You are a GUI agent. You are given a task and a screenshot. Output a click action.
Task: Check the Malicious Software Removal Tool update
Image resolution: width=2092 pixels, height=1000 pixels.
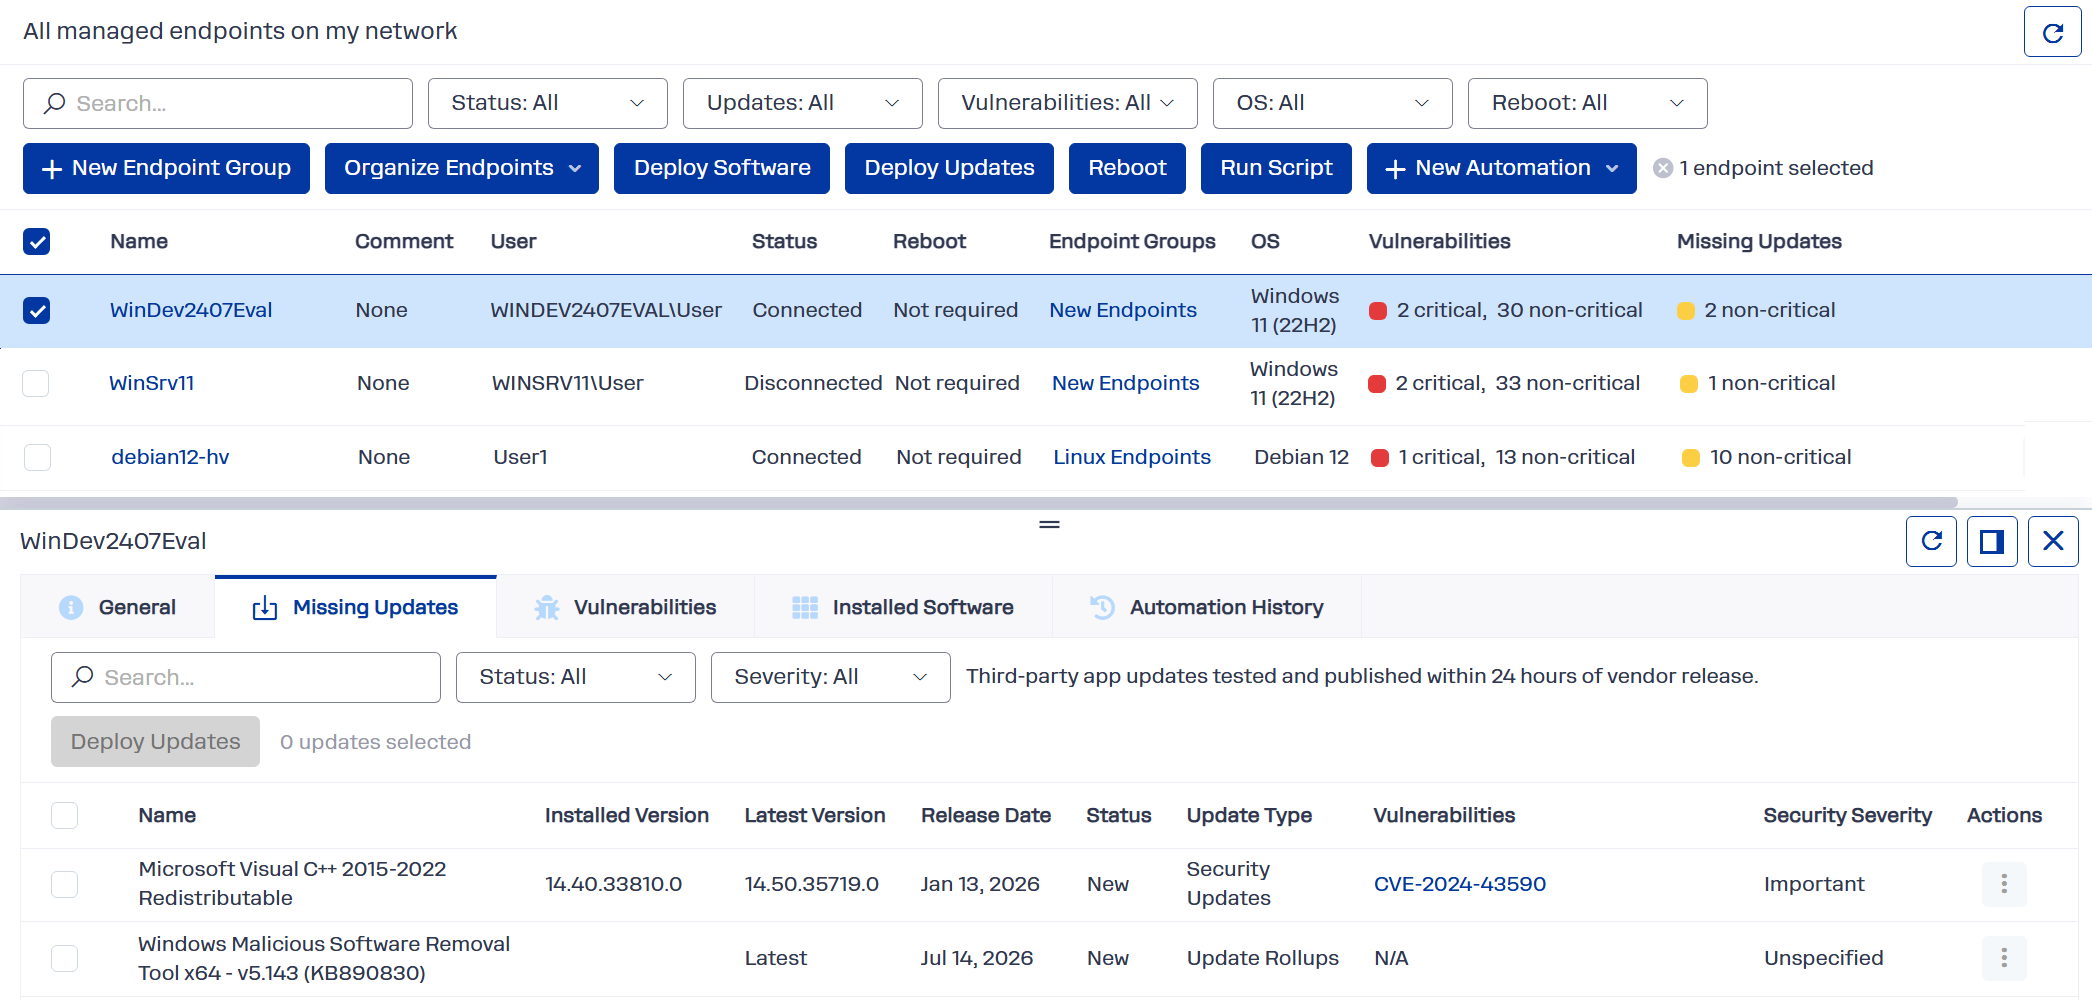click(65, 958)
